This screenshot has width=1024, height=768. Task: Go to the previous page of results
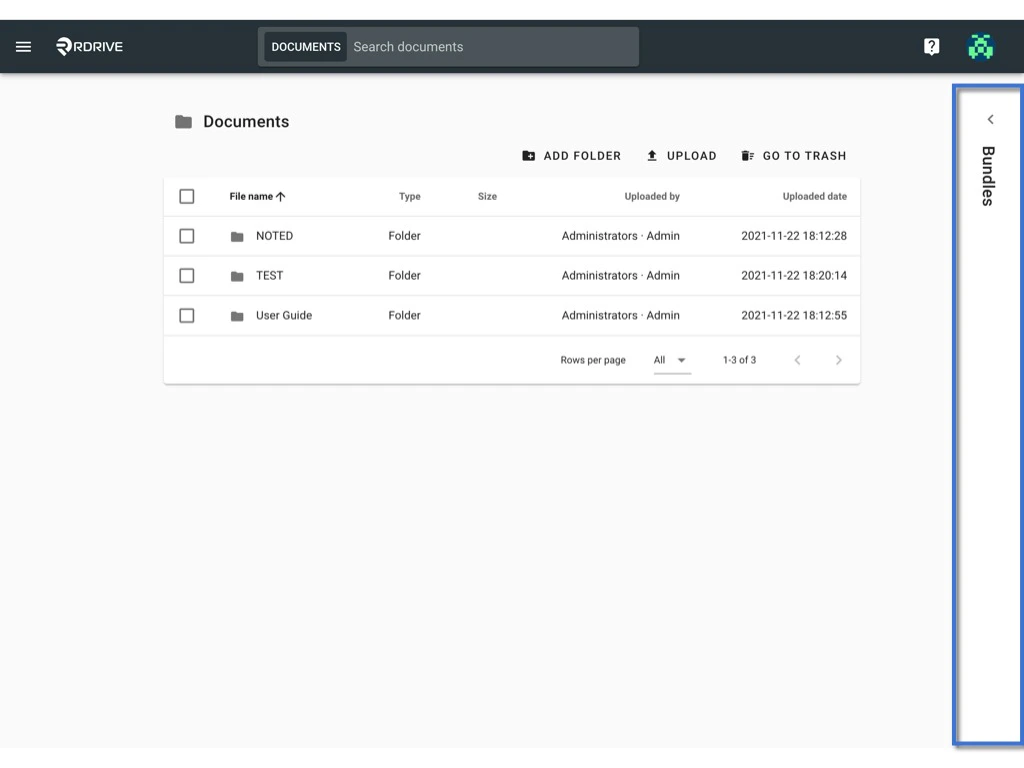[x=797, y=360]
